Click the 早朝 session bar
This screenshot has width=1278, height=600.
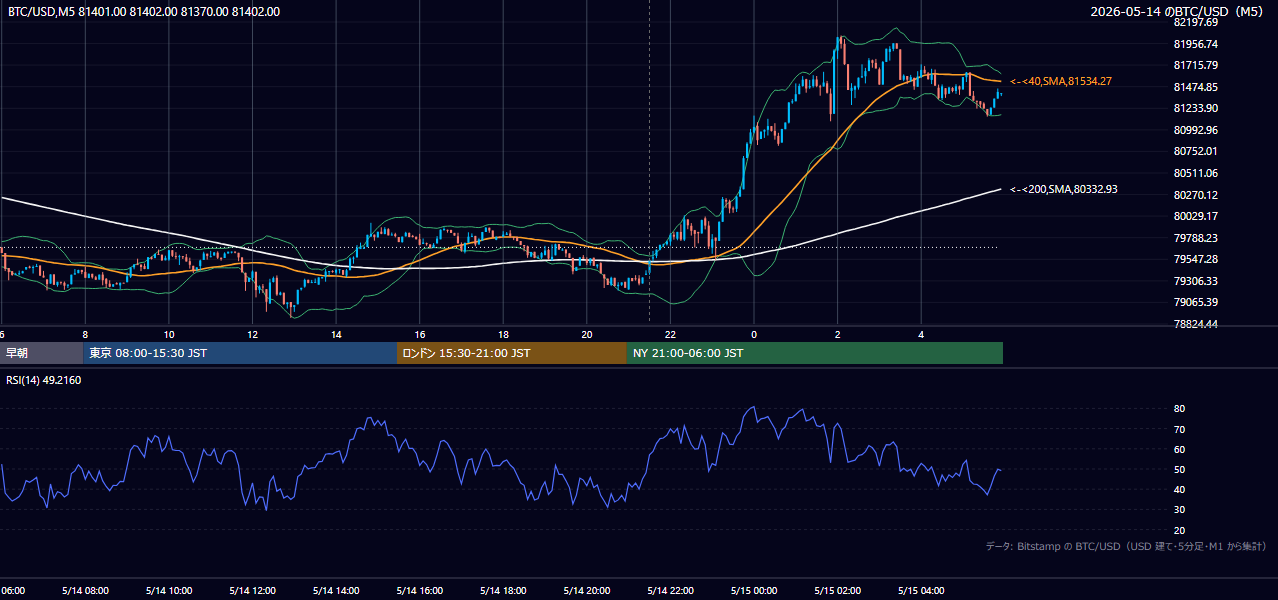(41, 353)
